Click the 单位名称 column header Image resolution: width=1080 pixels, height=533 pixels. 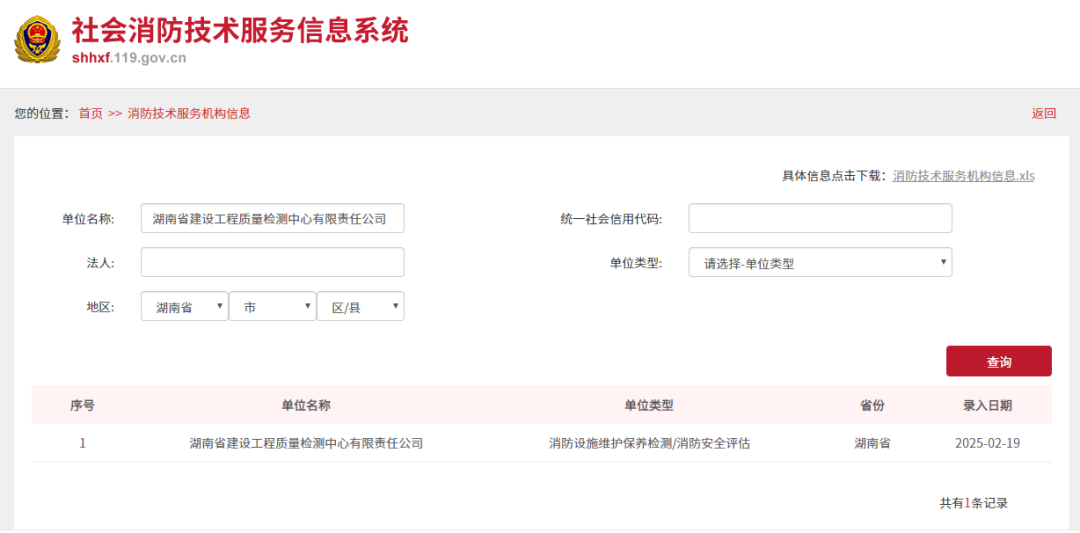(306, 406)
